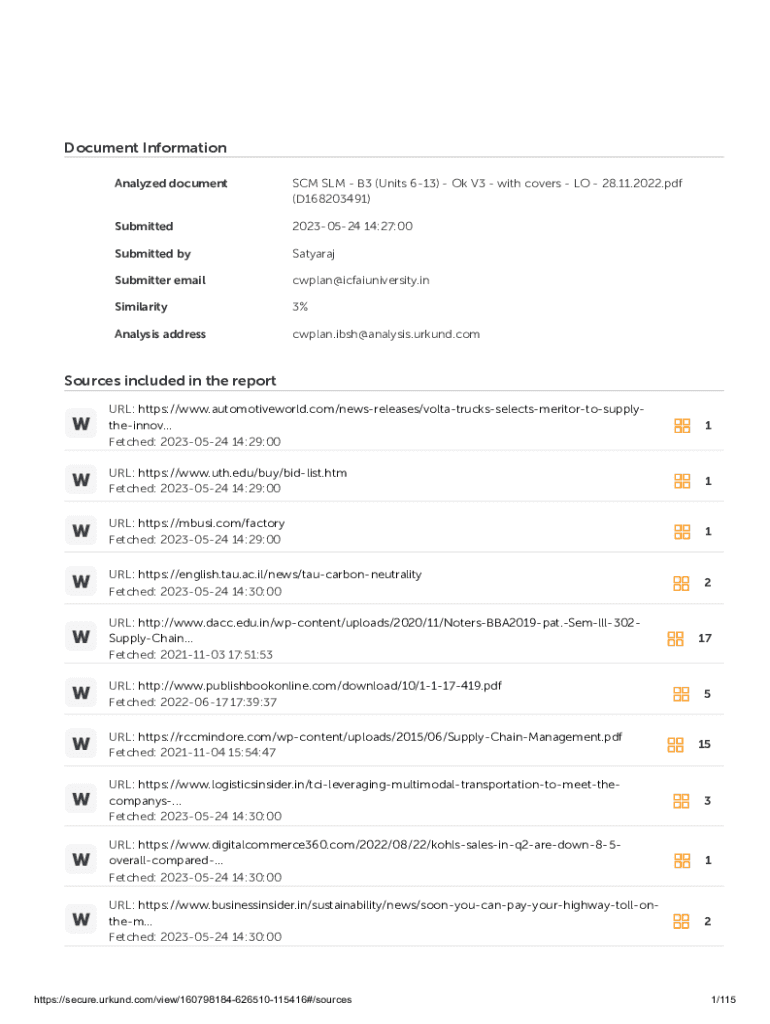This screenshot has width=770, height=1024.
Task: Select the analyzed document file name
Action: [x=478, y=183]
